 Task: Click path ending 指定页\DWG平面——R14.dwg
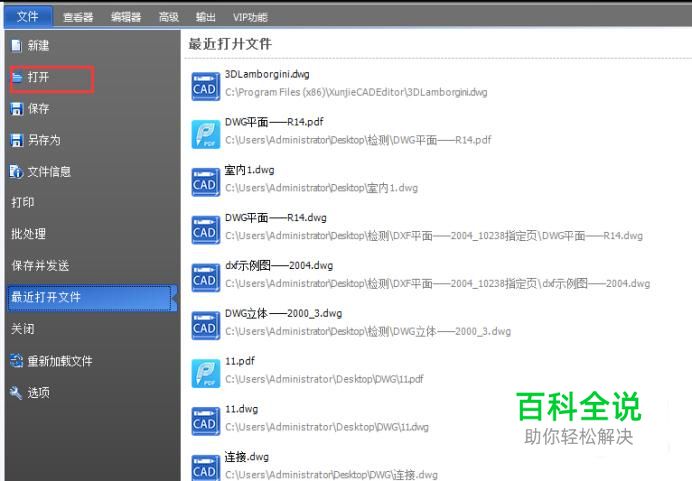(434, 236)
